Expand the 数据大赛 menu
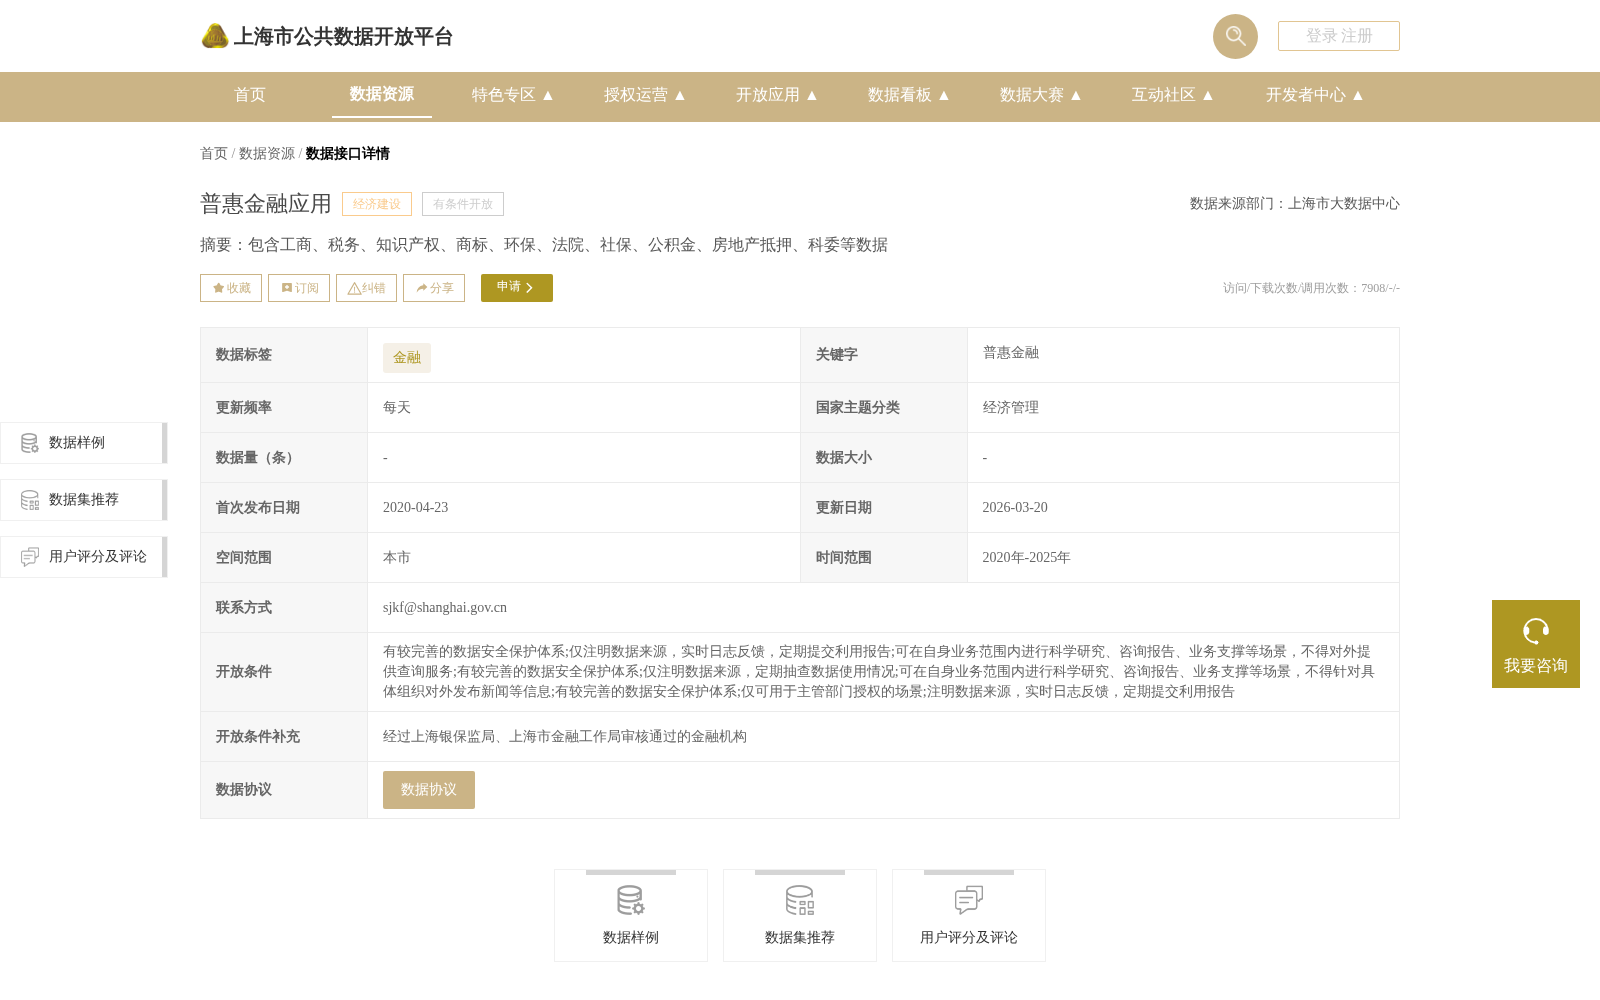This screenshot has width=1600, height=1000. tap(1041, 95)
